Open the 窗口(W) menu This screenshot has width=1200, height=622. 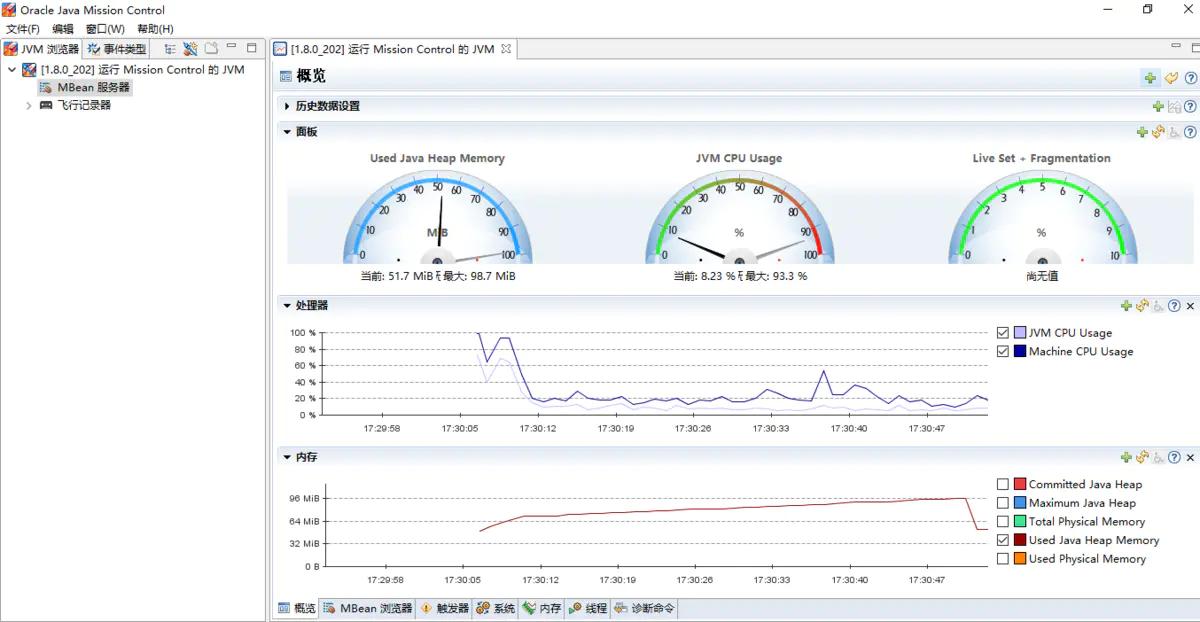click(x=105, y=29)
